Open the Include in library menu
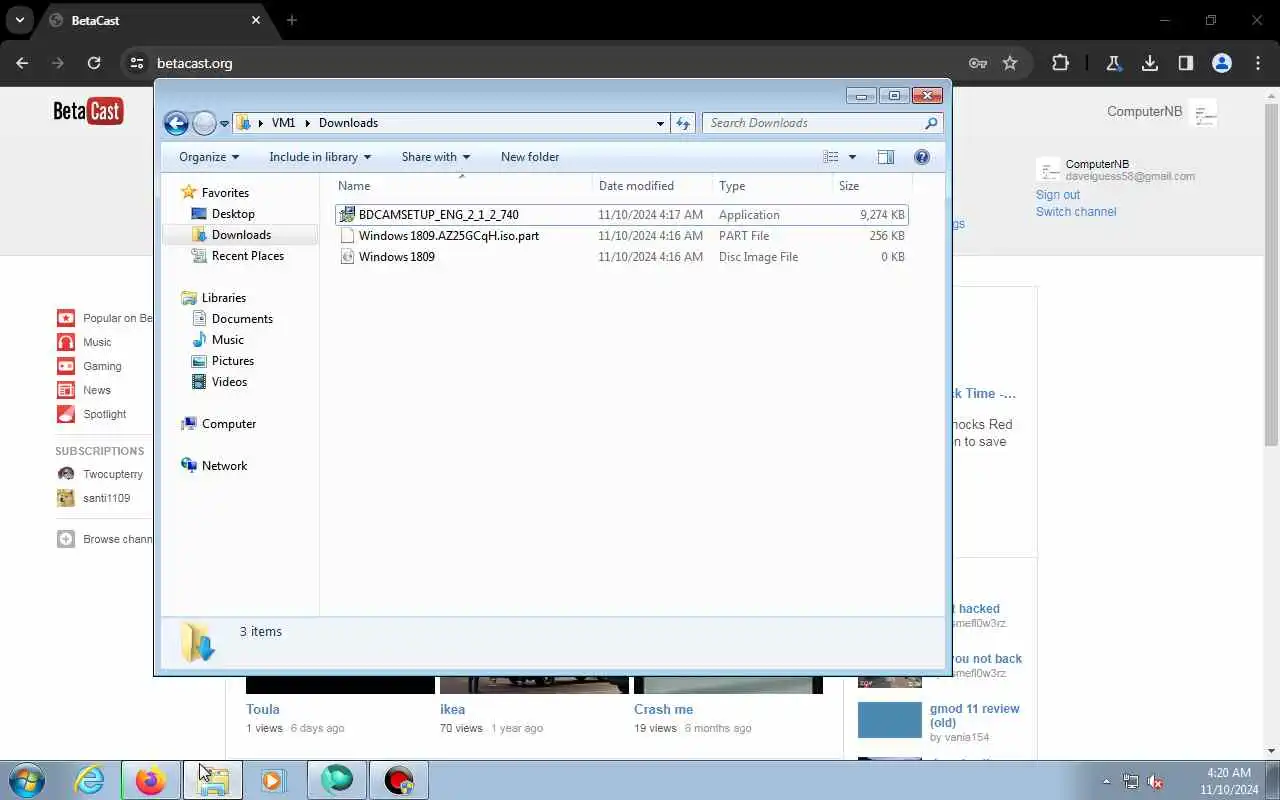The image size is (1280, 800). 320,157
